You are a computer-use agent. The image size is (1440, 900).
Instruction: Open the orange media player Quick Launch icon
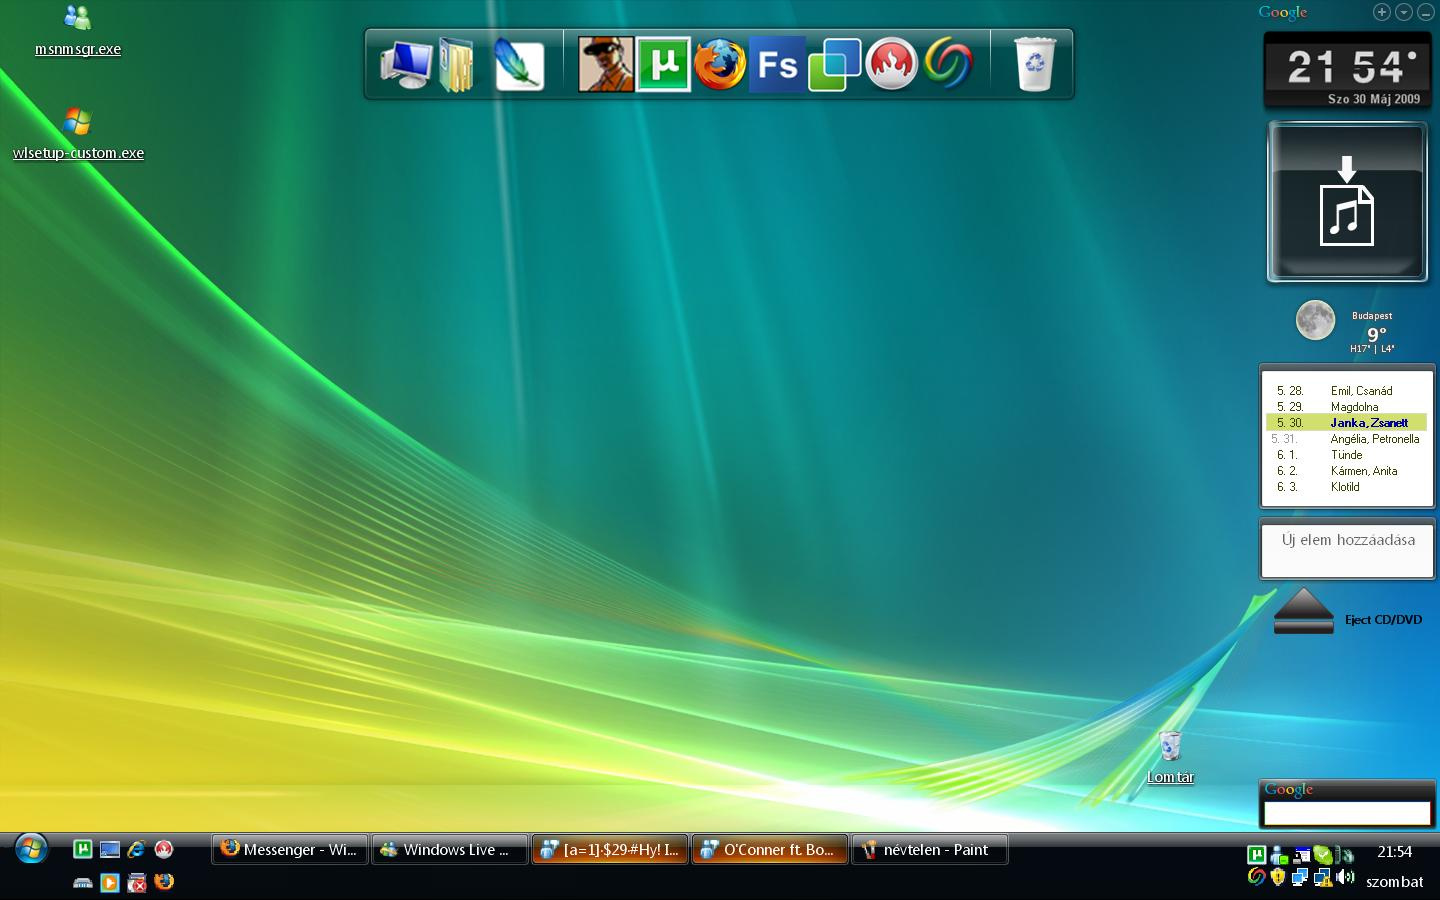[110, 882]
